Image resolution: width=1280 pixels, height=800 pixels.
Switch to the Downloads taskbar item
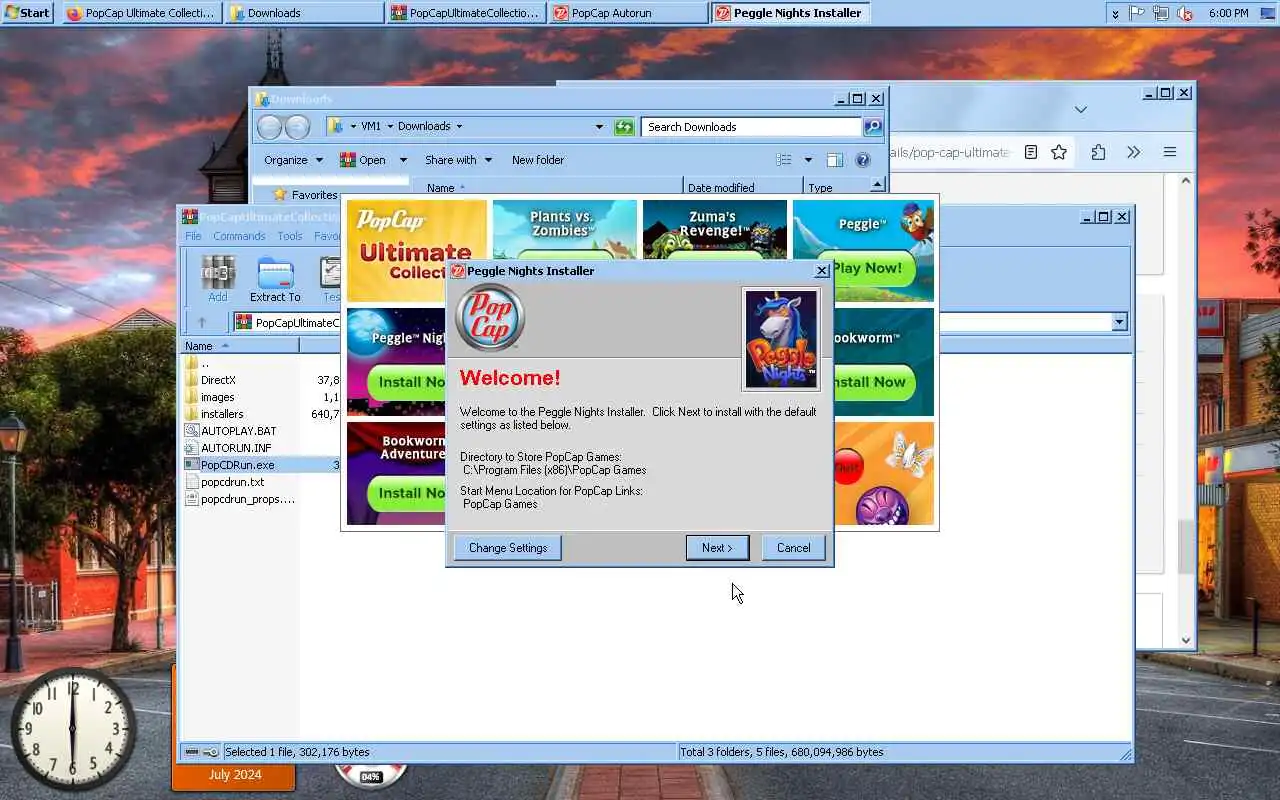coord(304,13)
